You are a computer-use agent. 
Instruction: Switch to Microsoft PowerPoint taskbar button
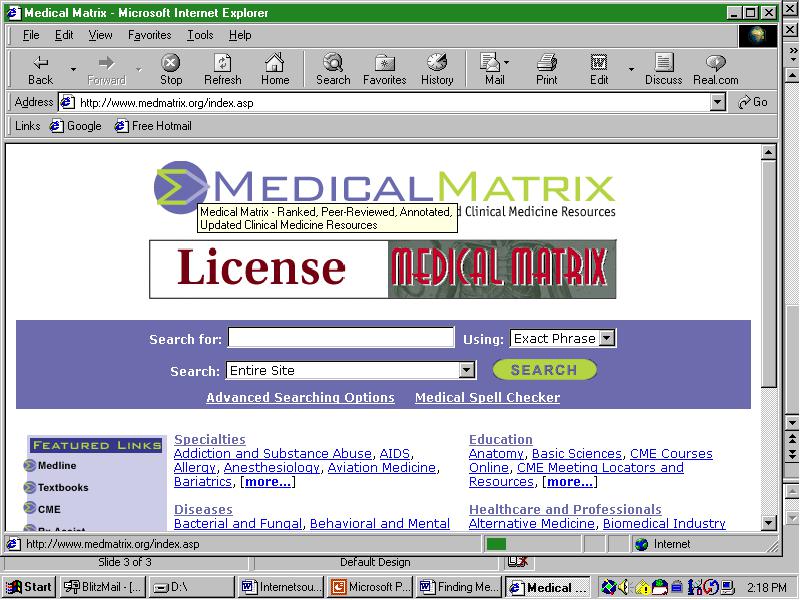pyautogui.click(x=371, y=587)
